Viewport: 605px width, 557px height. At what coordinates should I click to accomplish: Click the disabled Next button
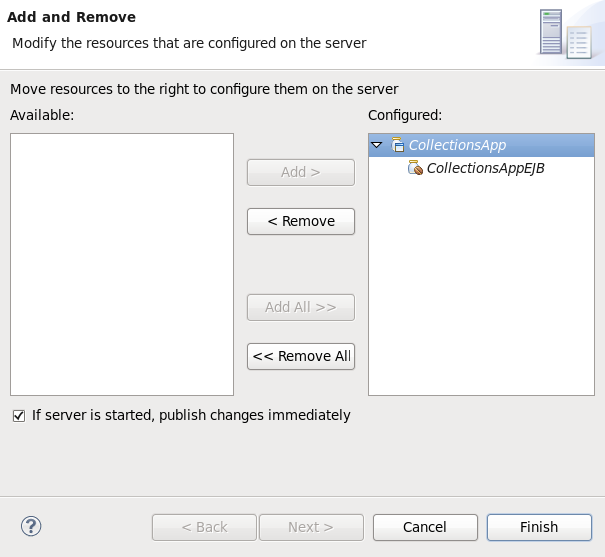(311, 527)
